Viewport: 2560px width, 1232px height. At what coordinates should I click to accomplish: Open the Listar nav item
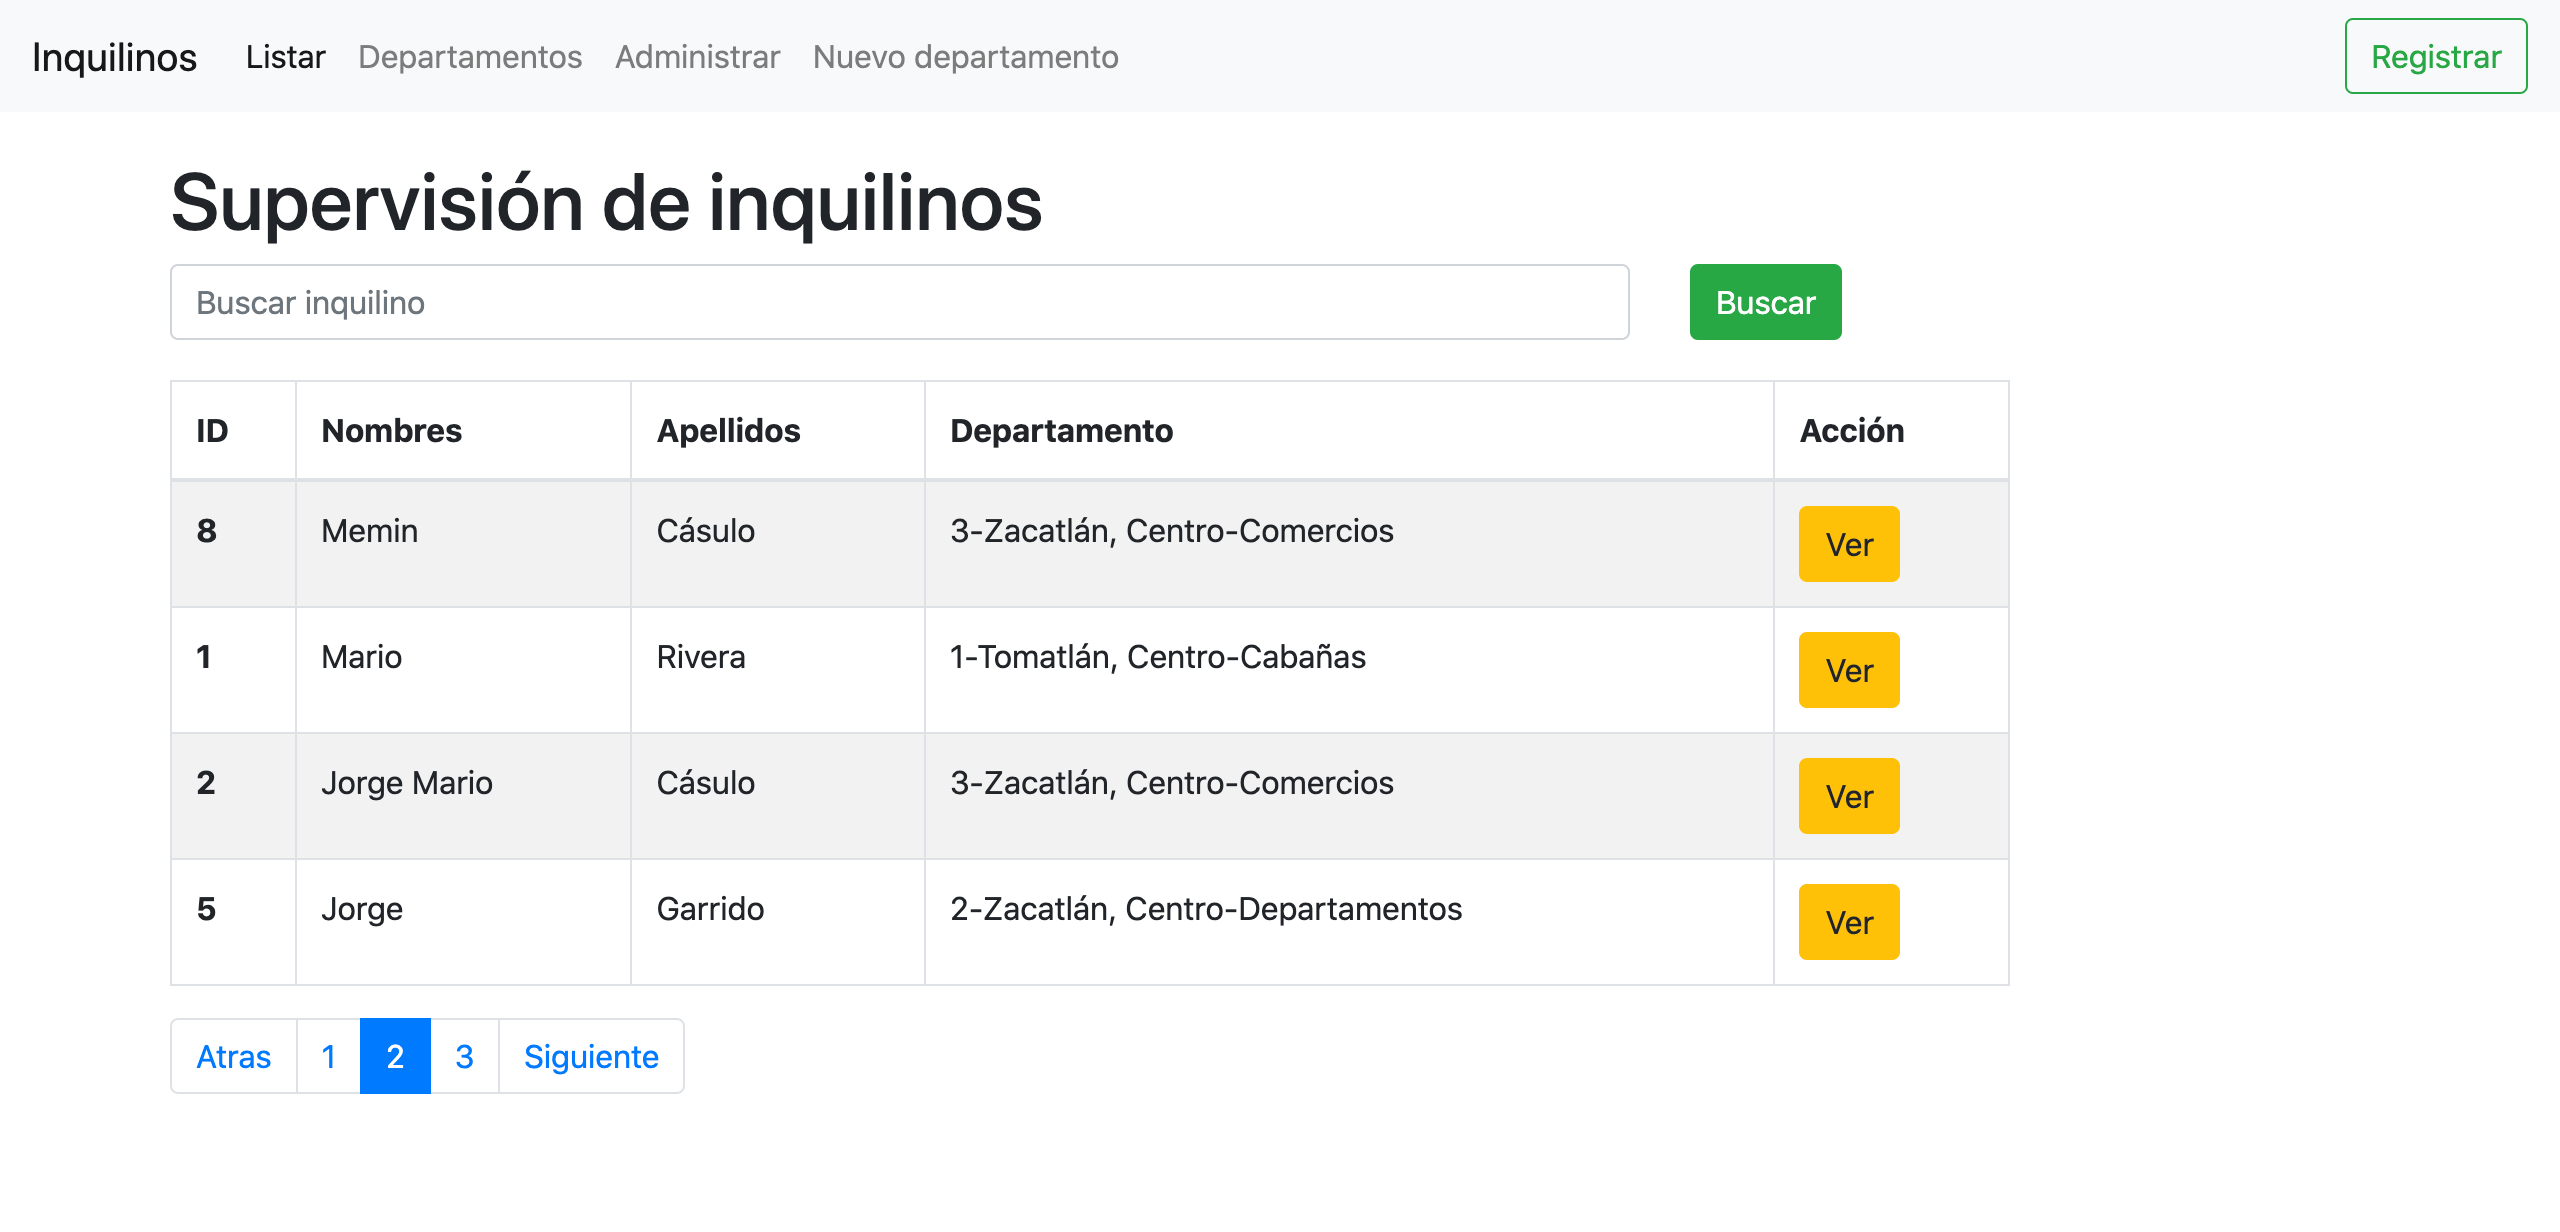pos(285,57)
